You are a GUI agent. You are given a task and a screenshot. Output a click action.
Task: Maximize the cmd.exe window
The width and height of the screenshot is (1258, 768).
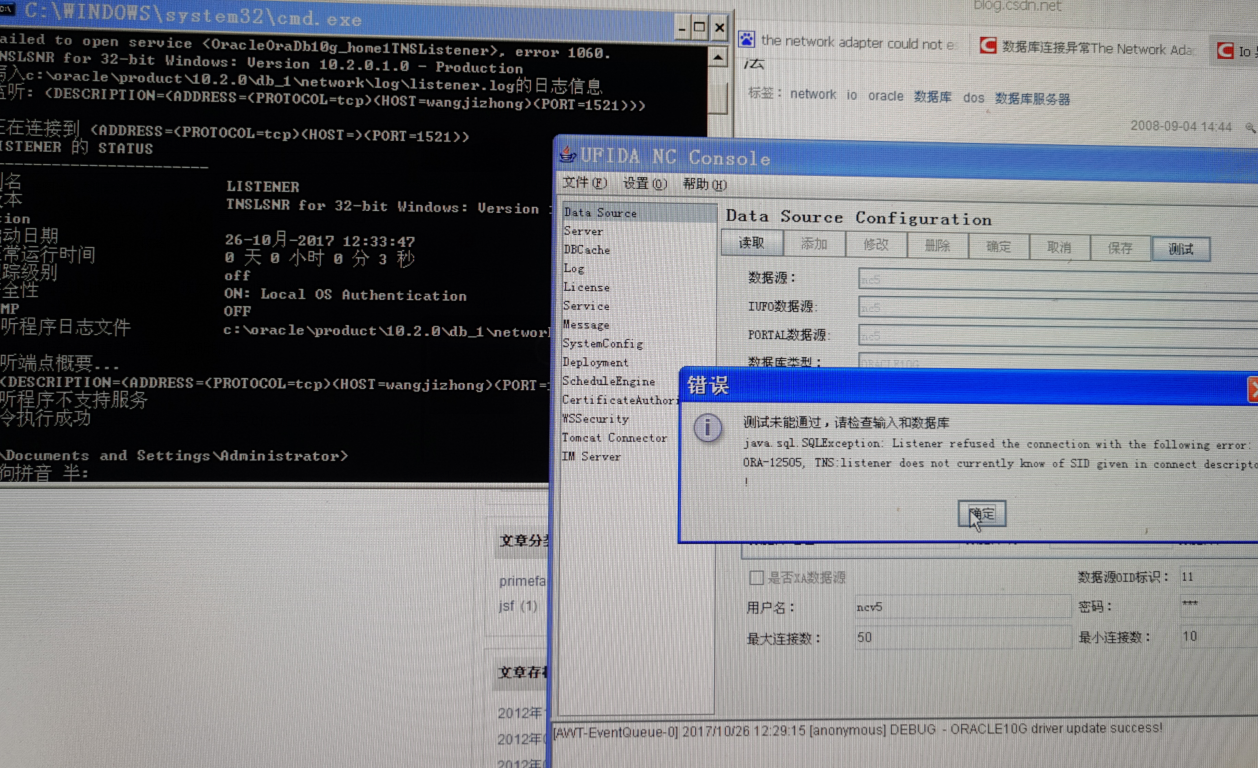tap(700, 27)
